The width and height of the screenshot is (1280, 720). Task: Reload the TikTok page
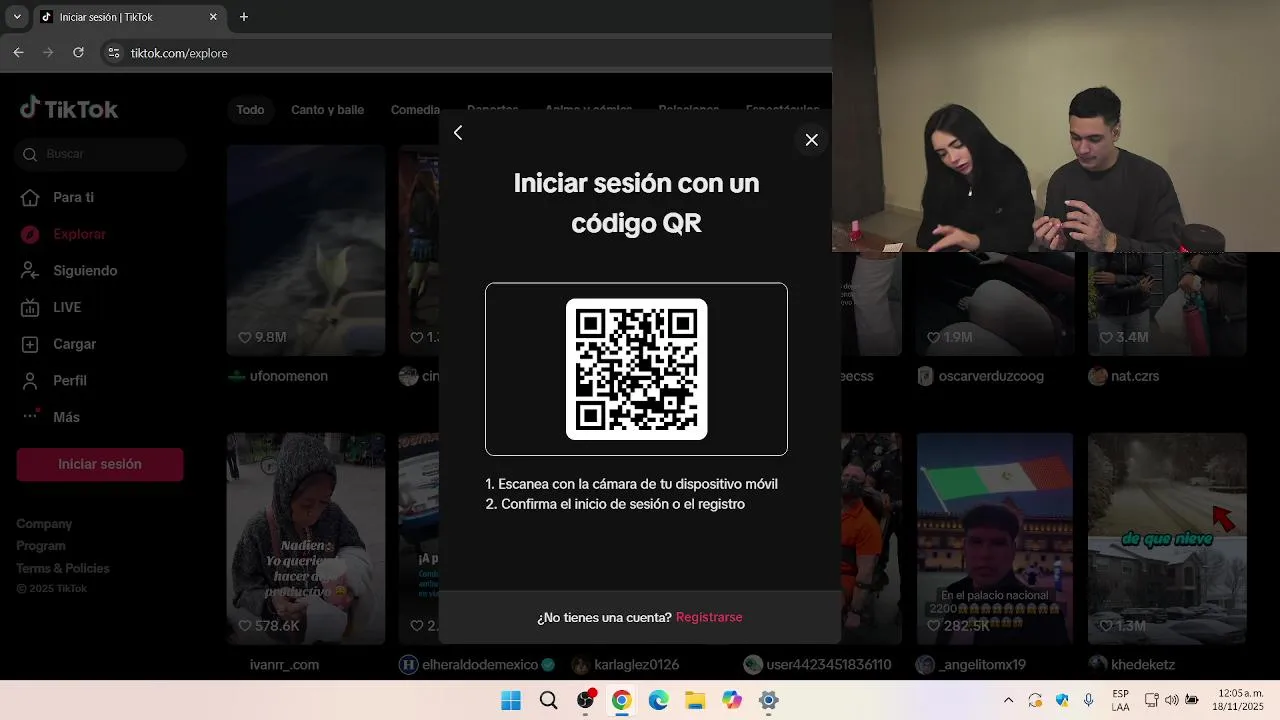[x=78, y=53]
